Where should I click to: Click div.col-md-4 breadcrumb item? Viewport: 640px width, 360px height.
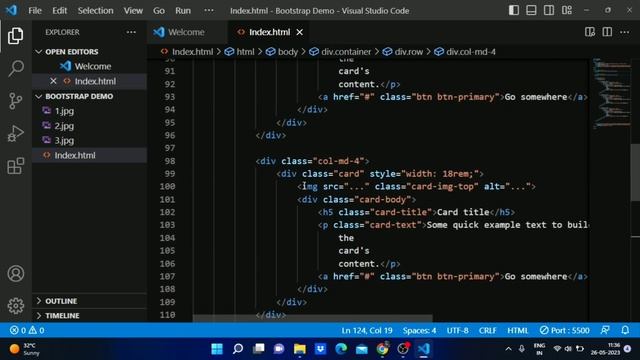(x=465, y=52)
